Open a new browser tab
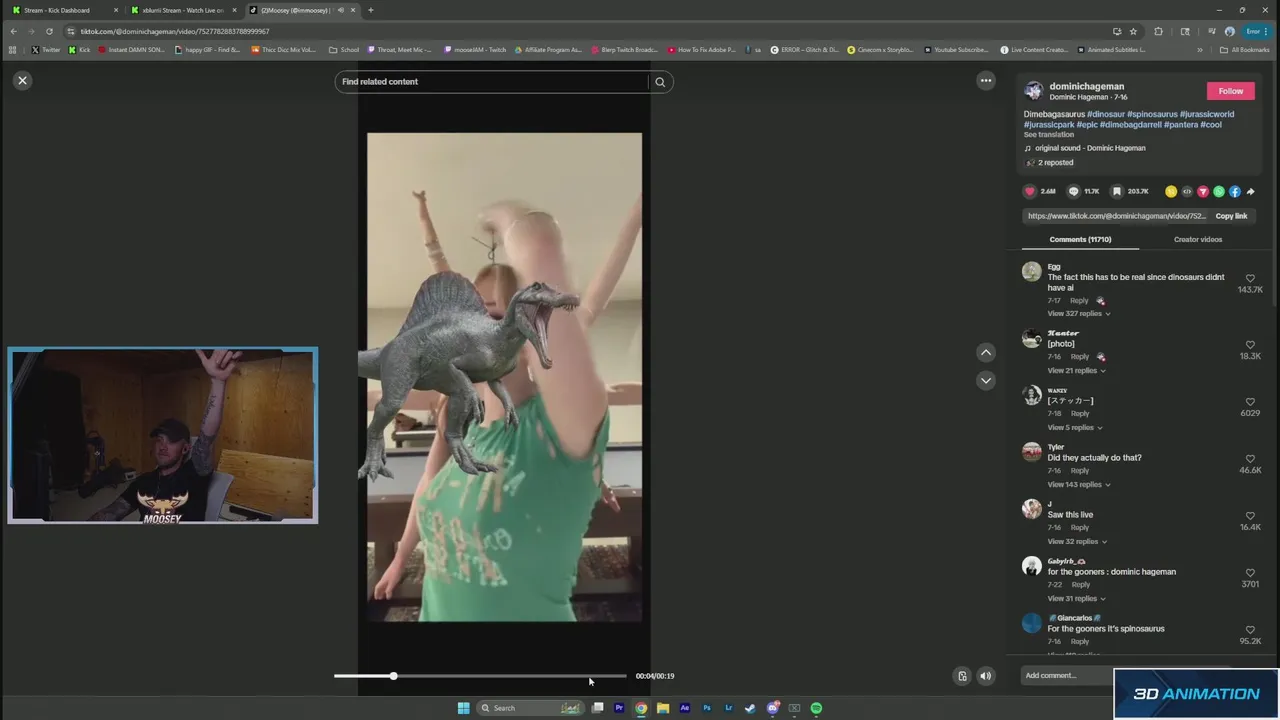 [x=370, y=10]
